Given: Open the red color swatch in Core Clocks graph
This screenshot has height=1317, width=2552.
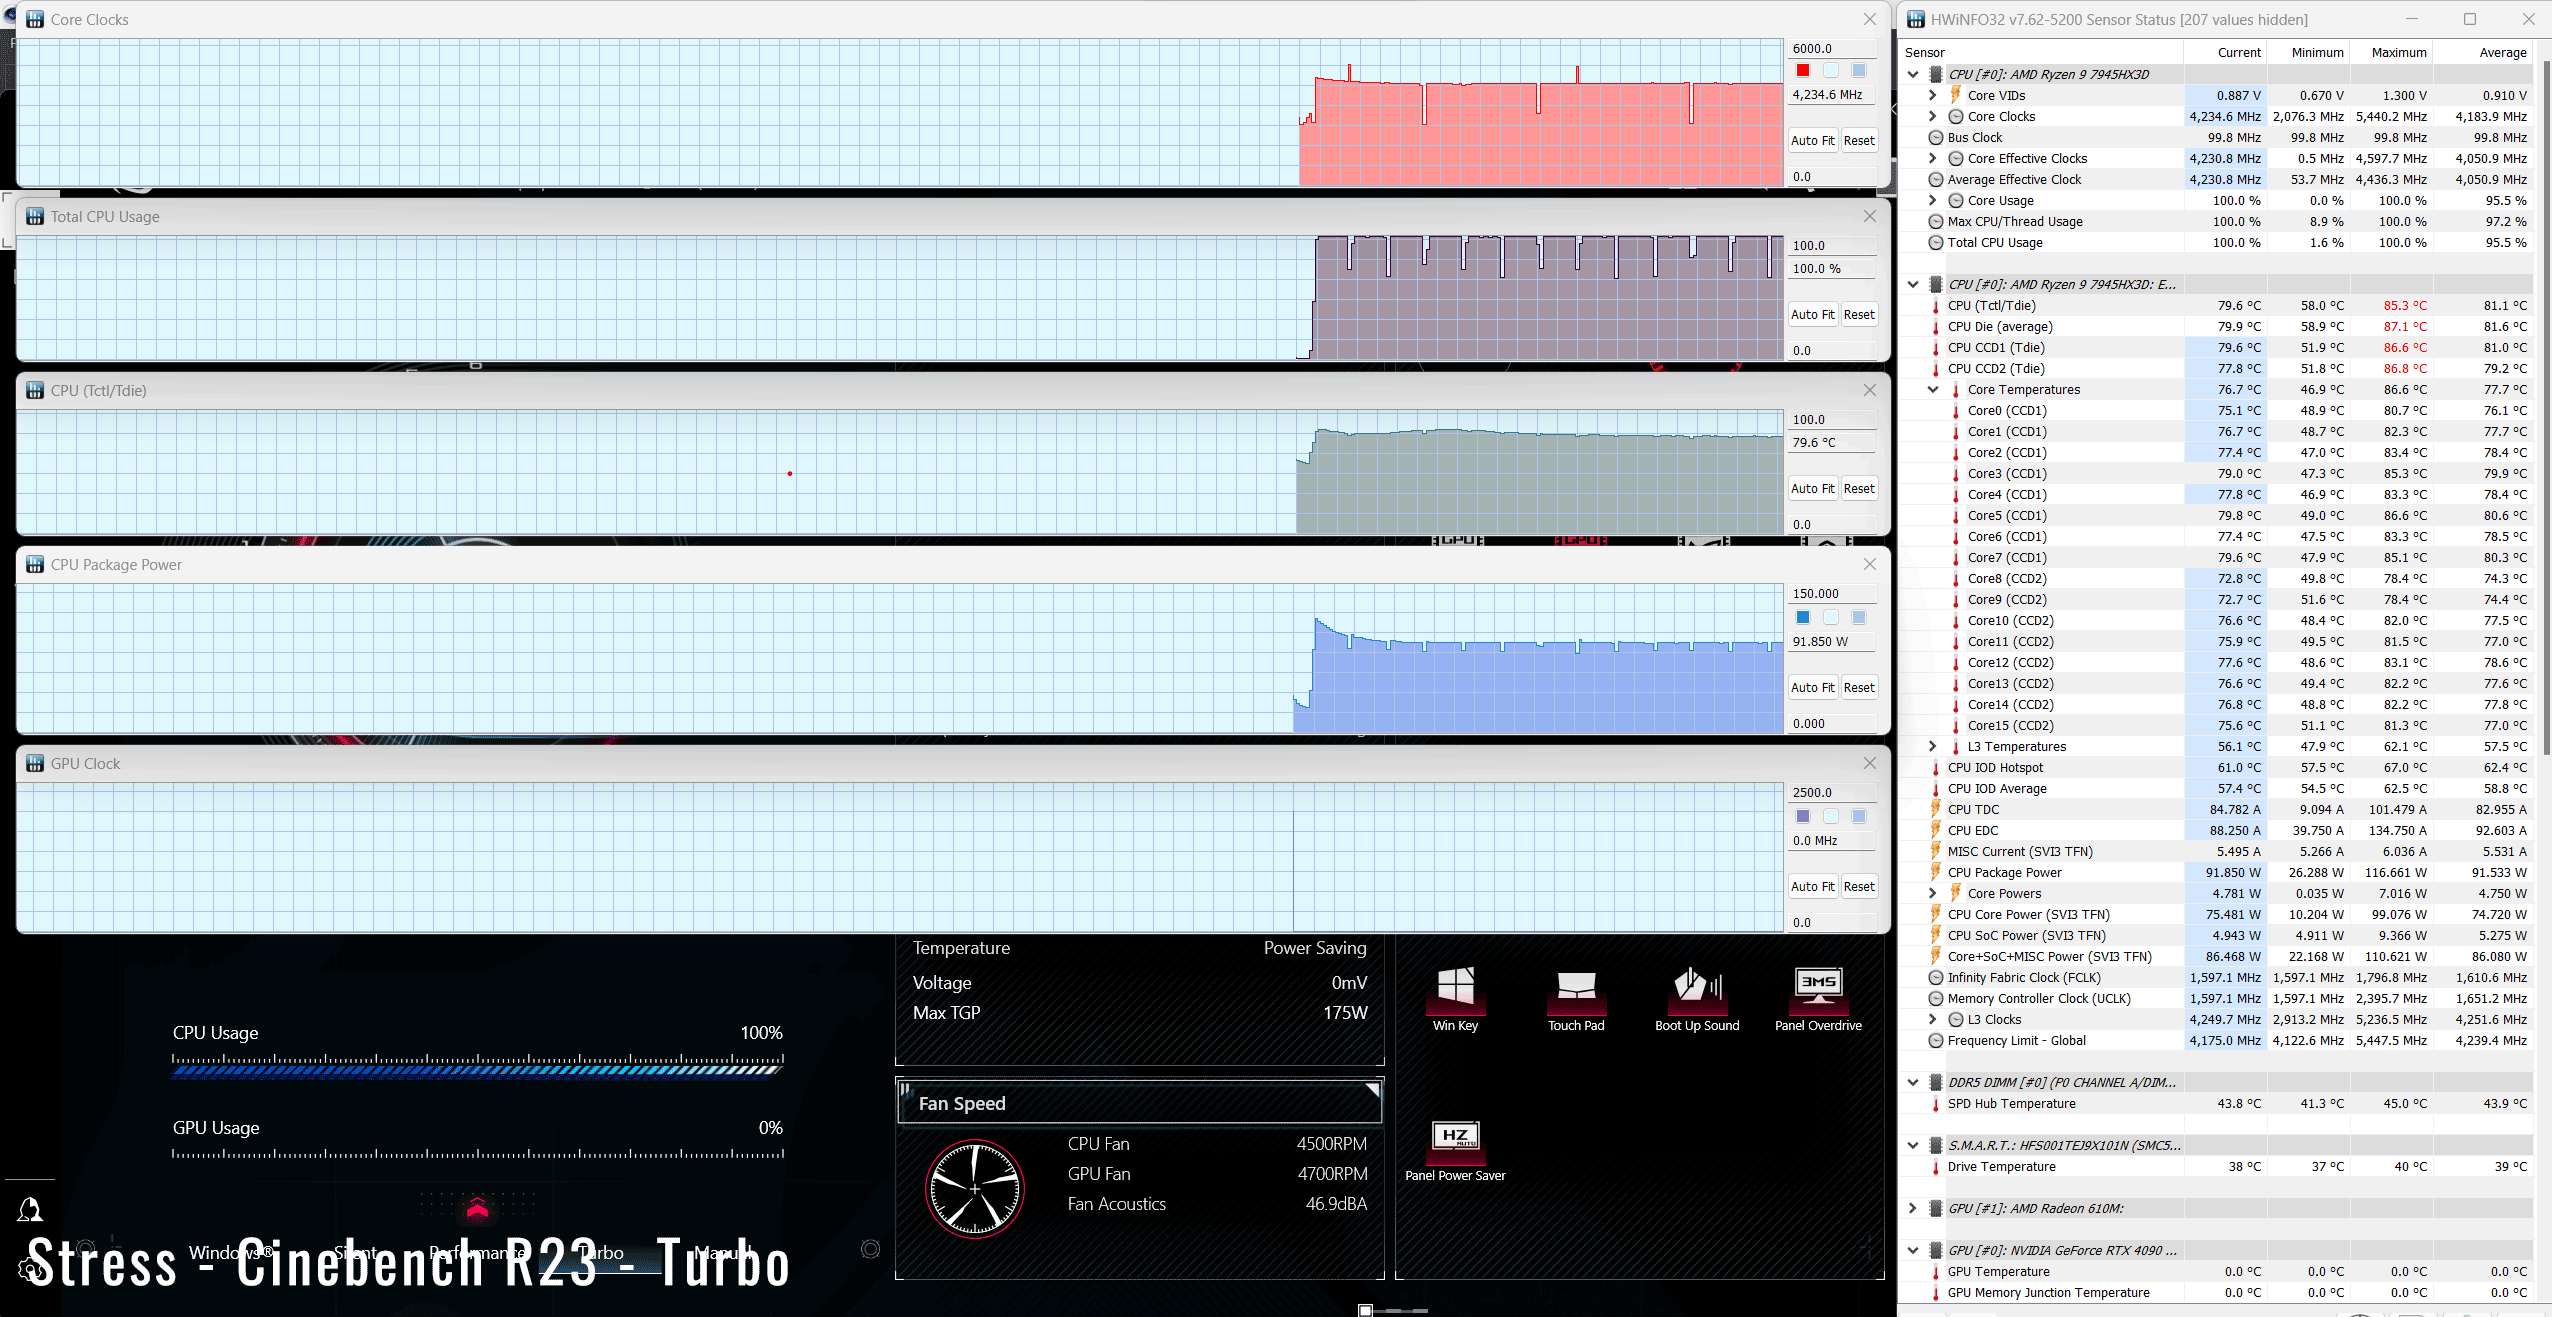Looking at the screenshot, I should pos(1803,70).
